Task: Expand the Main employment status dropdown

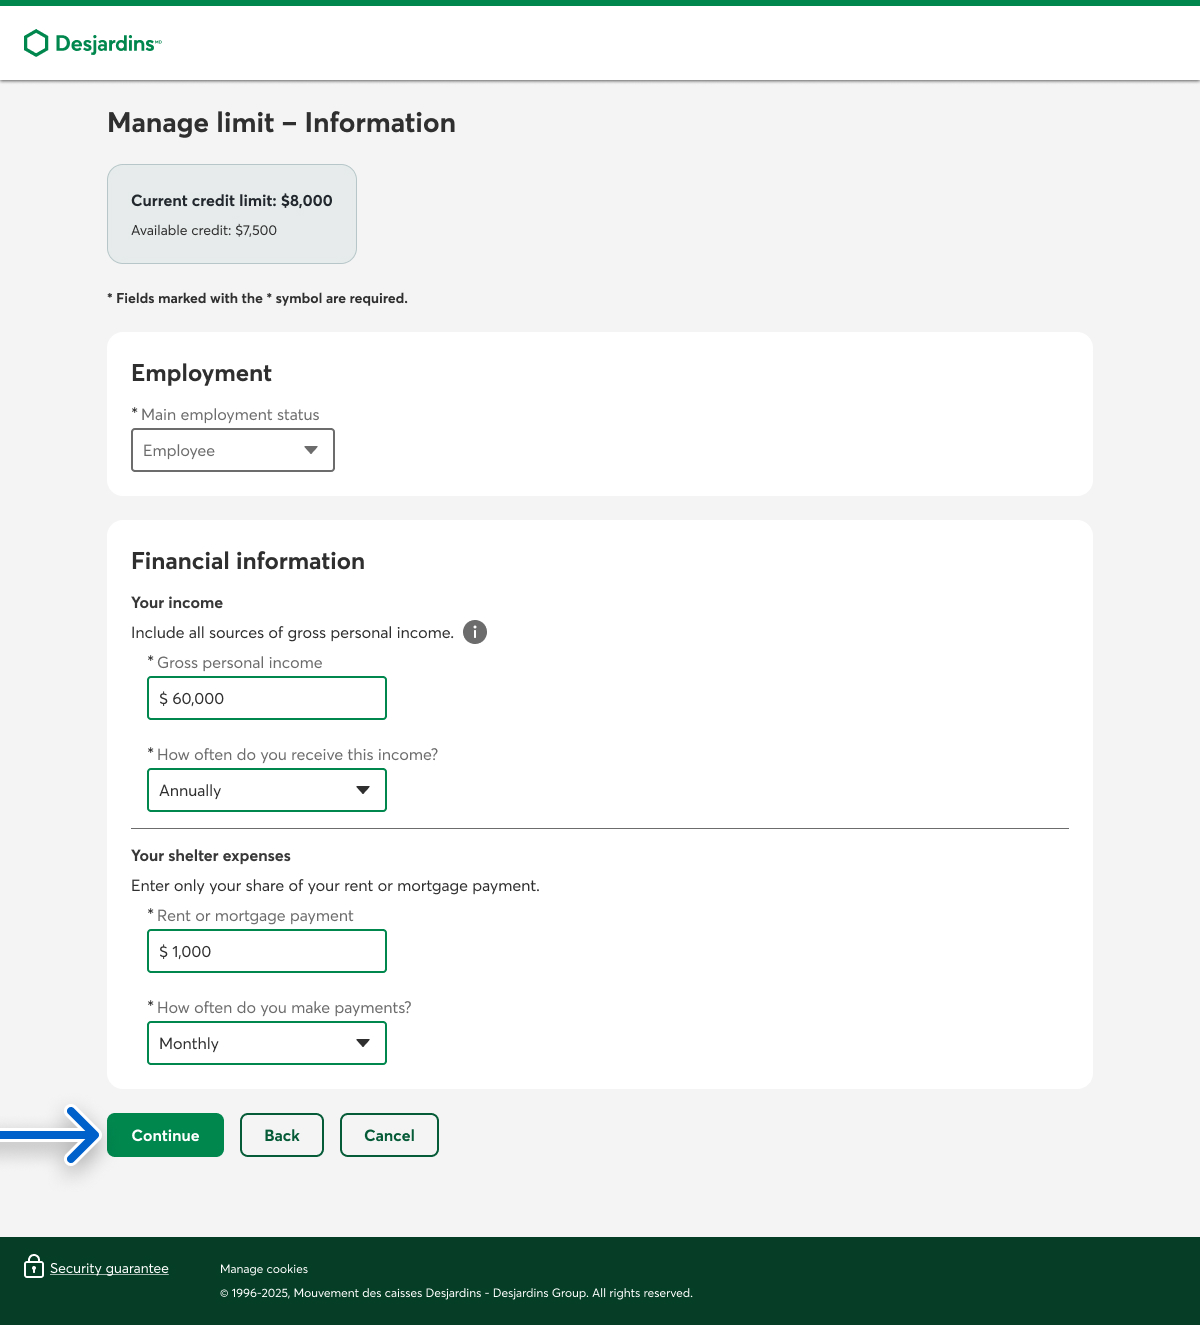Action: [x=232, y=450]
